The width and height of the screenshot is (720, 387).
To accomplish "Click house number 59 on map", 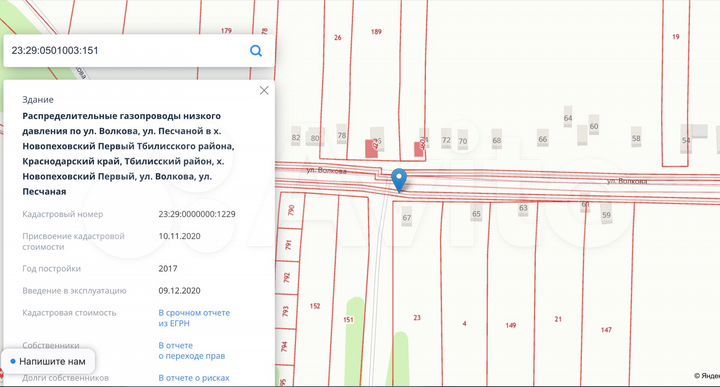I will [607, 215].
